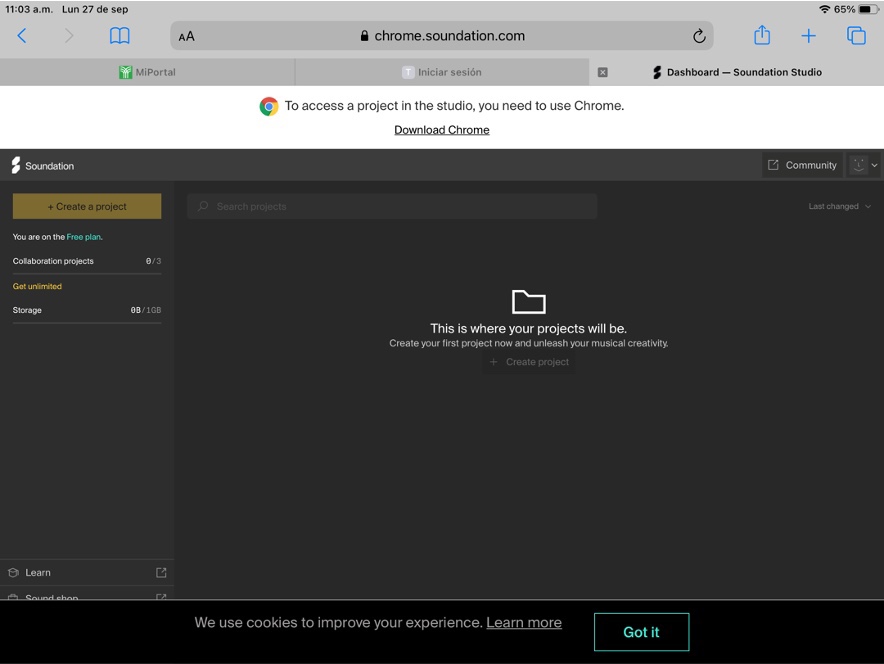This screenshot has height=664, width=884.
Task: Tap the Safari back arrow
Action: (22, 36)
